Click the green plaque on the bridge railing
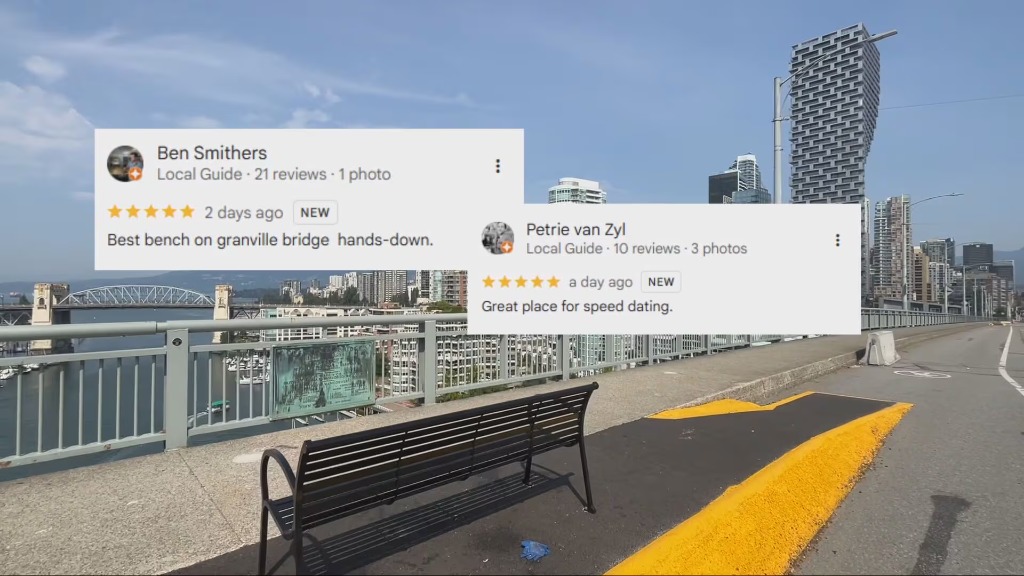 click(x=323, y=379)
